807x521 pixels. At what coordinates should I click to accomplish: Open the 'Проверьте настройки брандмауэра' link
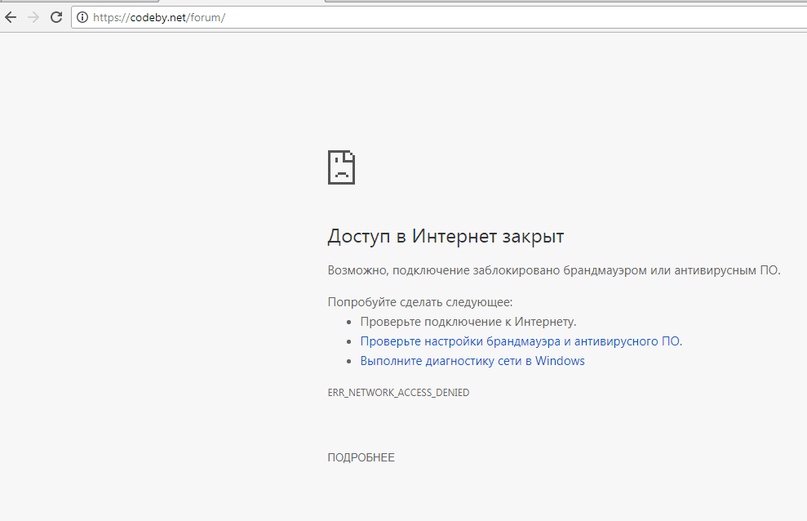521,341
